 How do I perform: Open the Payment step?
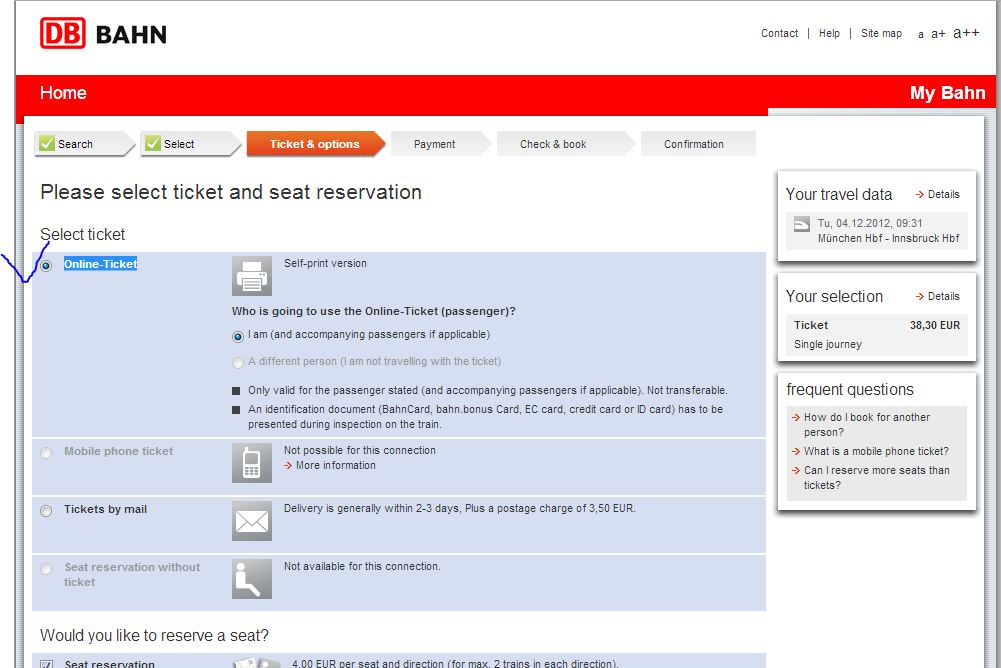pyautogui.click(x=440, y=144)
